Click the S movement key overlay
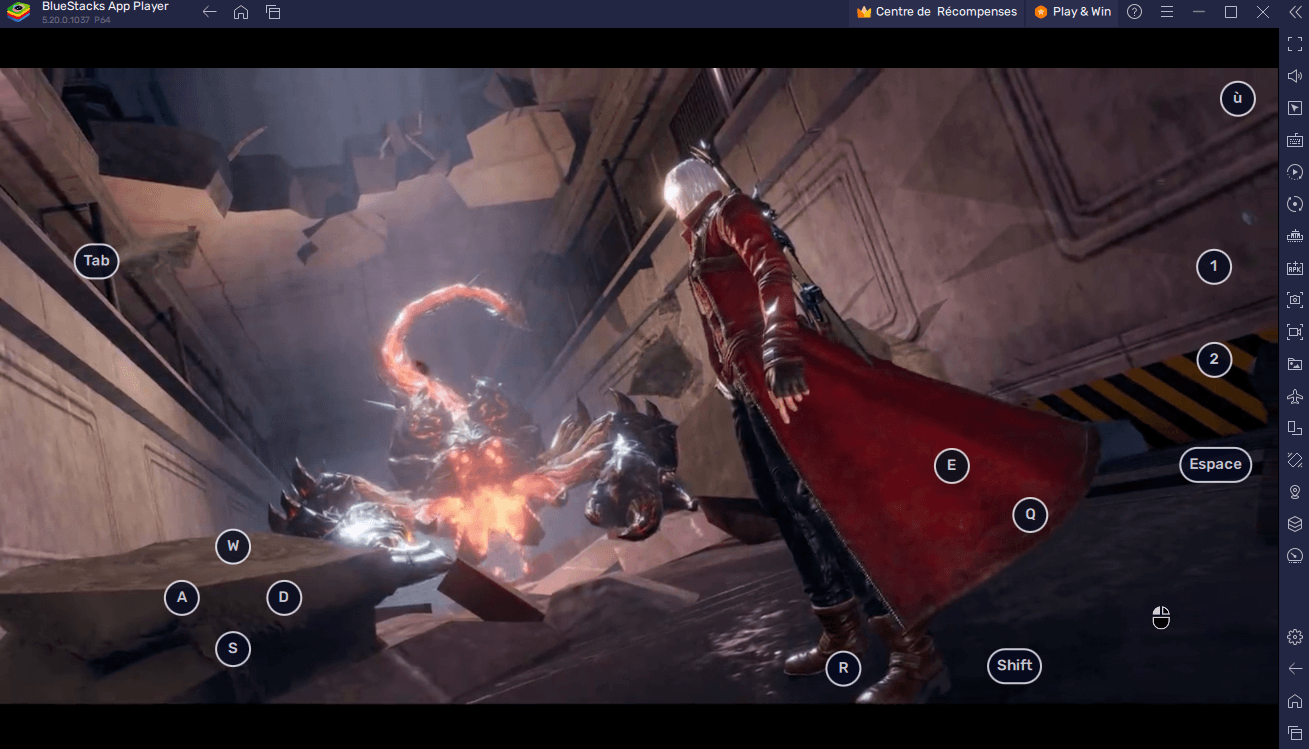This screenshot has width=1309, height=749. point(233,649)
